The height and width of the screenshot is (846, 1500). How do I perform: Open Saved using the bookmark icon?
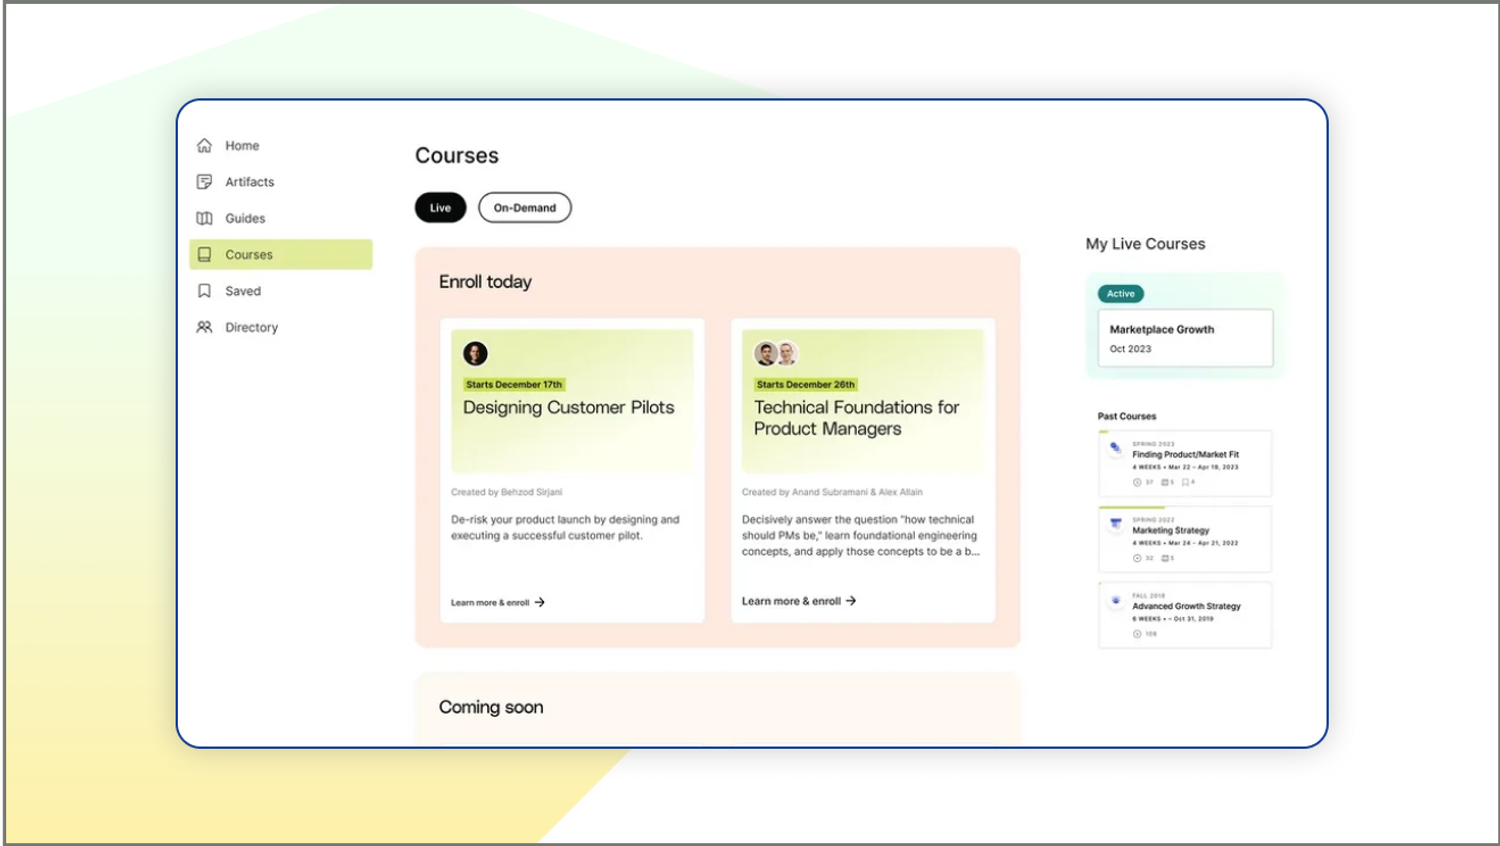click(204, 290)
